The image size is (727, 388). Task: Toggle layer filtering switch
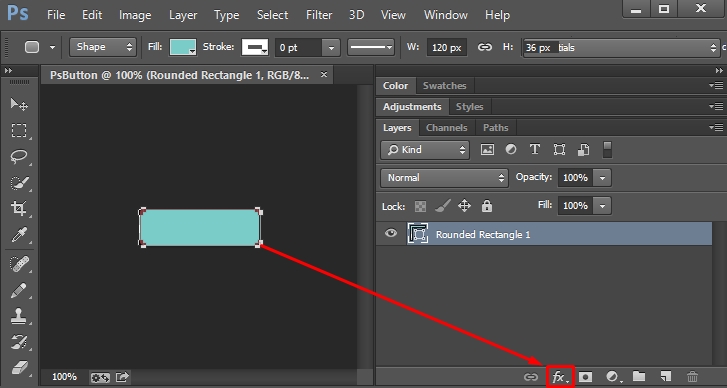coord(607,150)
